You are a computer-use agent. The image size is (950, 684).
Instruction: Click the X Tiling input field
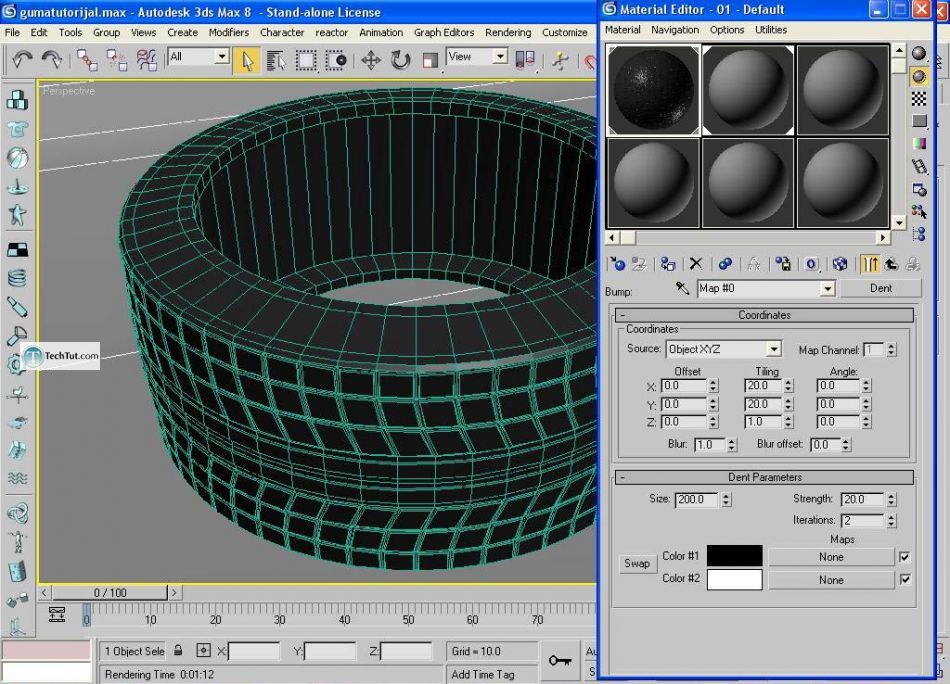tap(763, 386)
